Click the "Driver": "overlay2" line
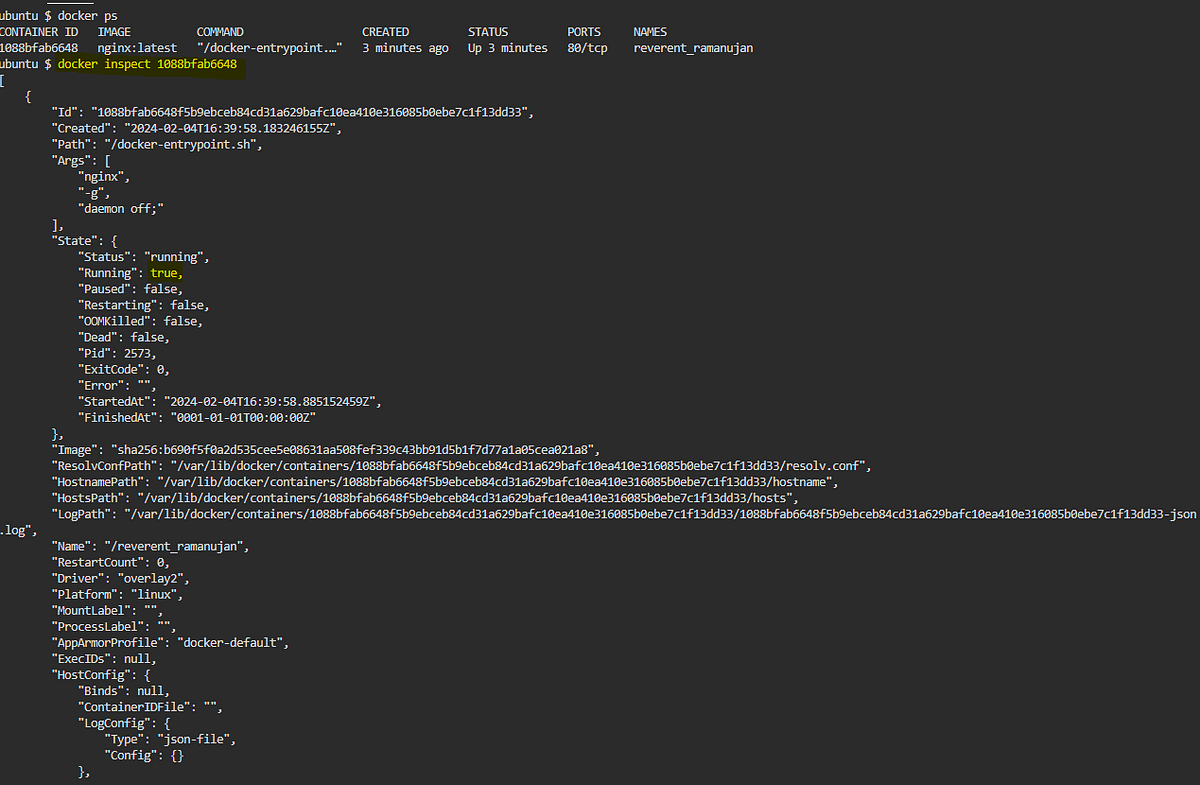 [x=120, y=578]
